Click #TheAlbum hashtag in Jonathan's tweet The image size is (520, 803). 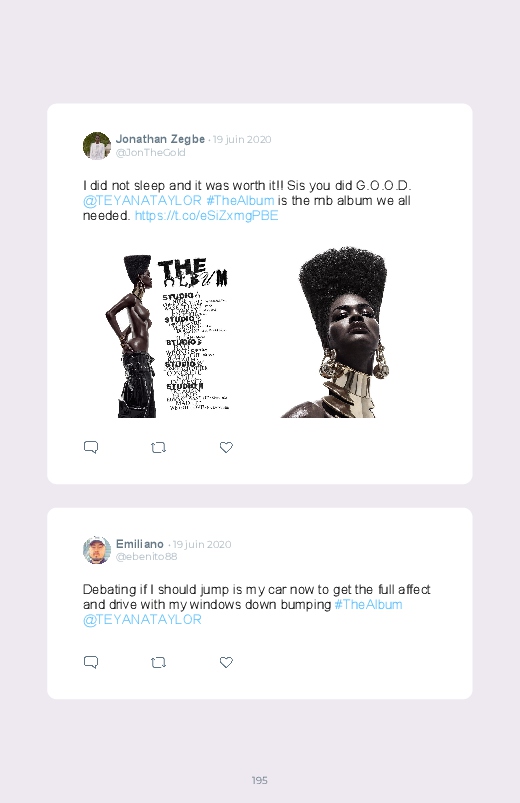click(x=240, y=201)
